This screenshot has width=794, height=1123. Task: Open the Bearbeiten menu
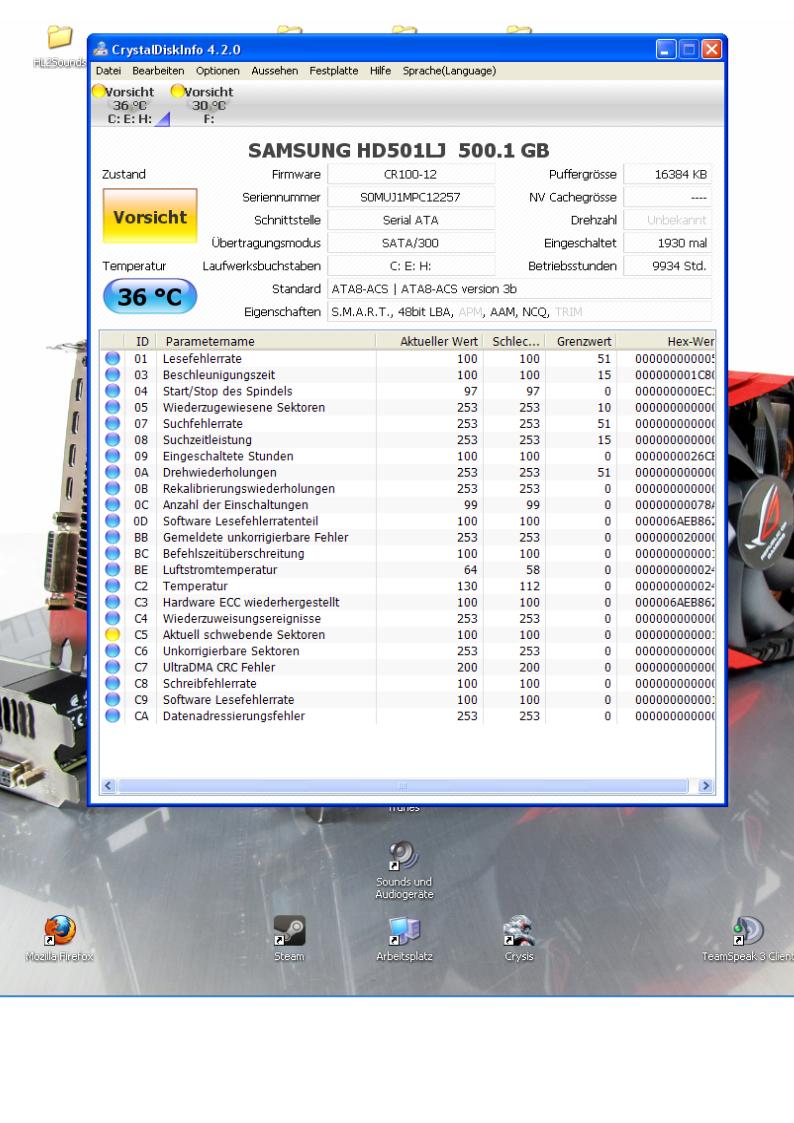[158, 71]
